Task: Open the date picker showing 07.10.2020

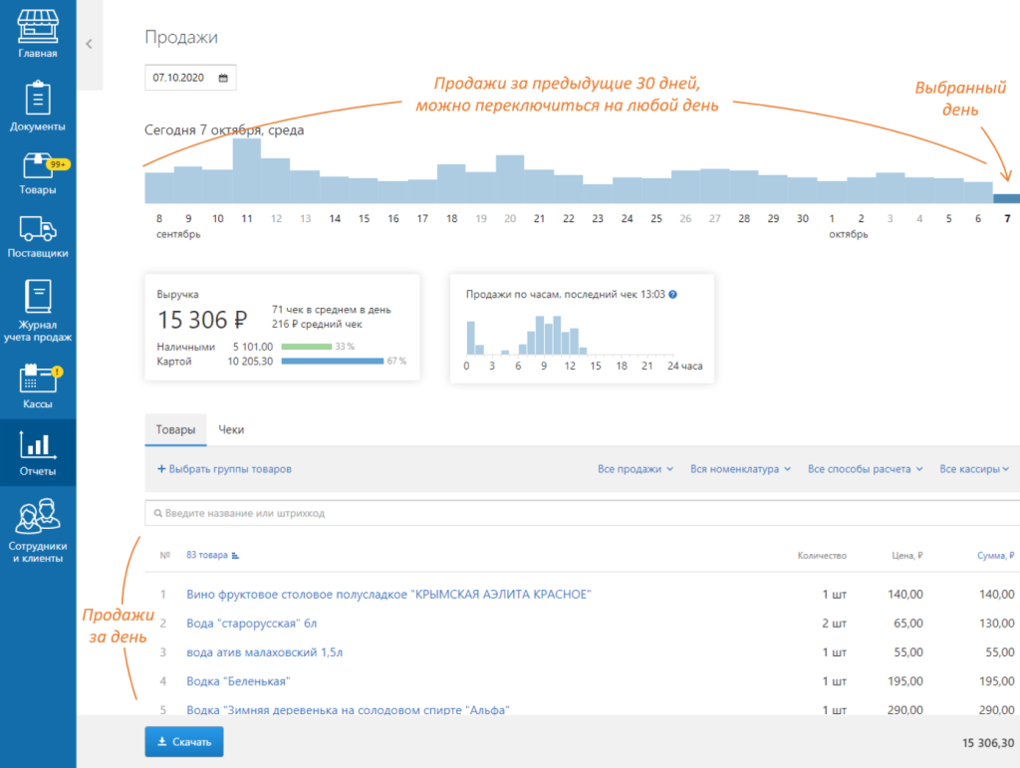Action: coord(190,77)
